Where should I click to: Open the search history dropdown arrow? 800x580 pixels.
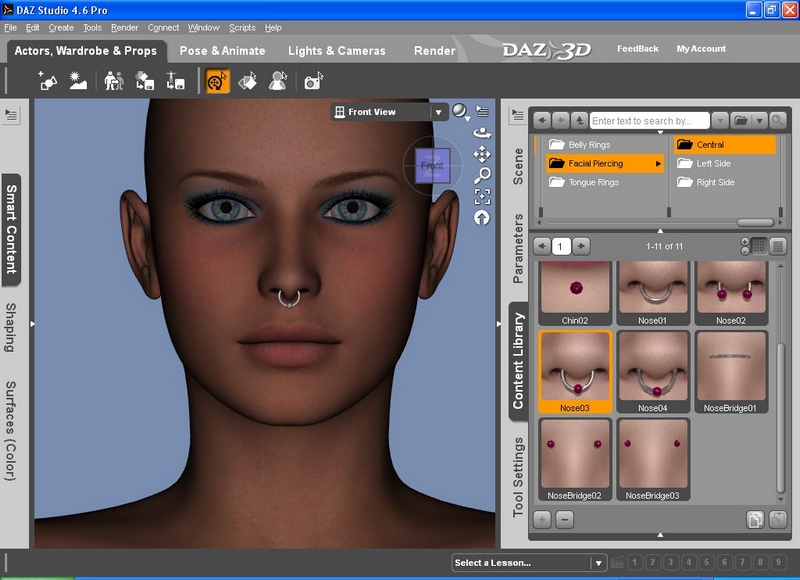click(x=720, y=121)
